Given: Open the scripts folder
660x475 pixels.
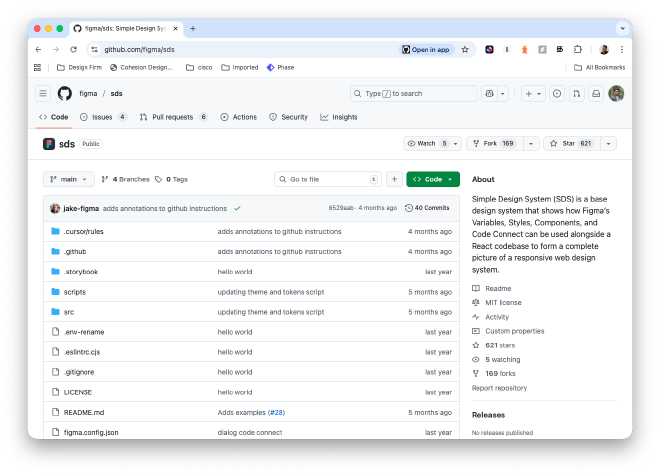Looking at the screenshot, I should [75, 292].
